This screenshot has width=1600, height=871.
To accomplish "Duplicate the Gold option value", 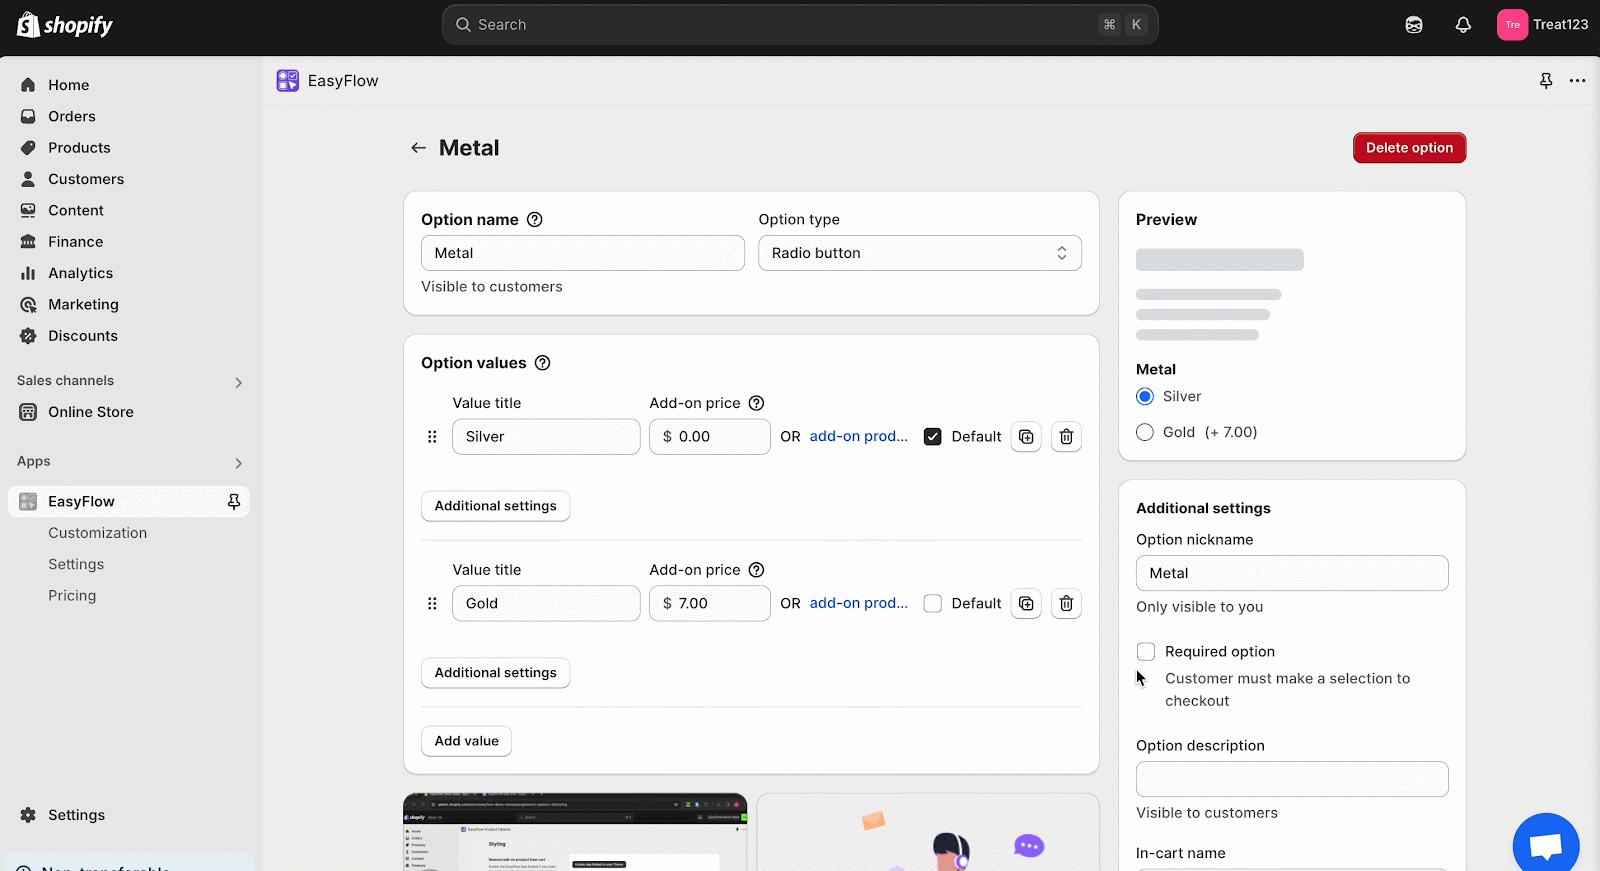I will click(1026, 604).
